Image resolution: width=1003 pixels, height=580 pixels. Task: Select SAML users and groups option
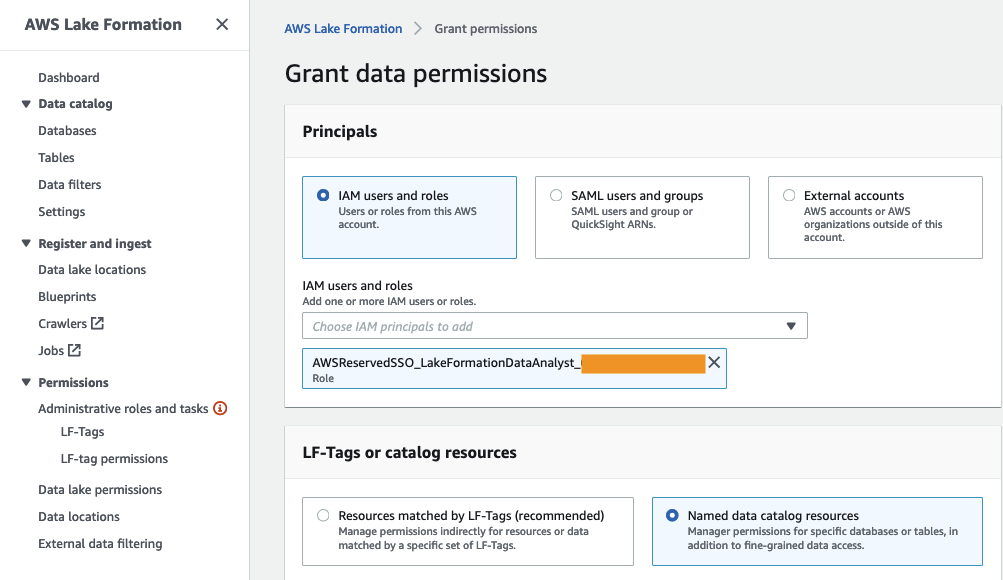pyautogui.click(x=556, y=196)
